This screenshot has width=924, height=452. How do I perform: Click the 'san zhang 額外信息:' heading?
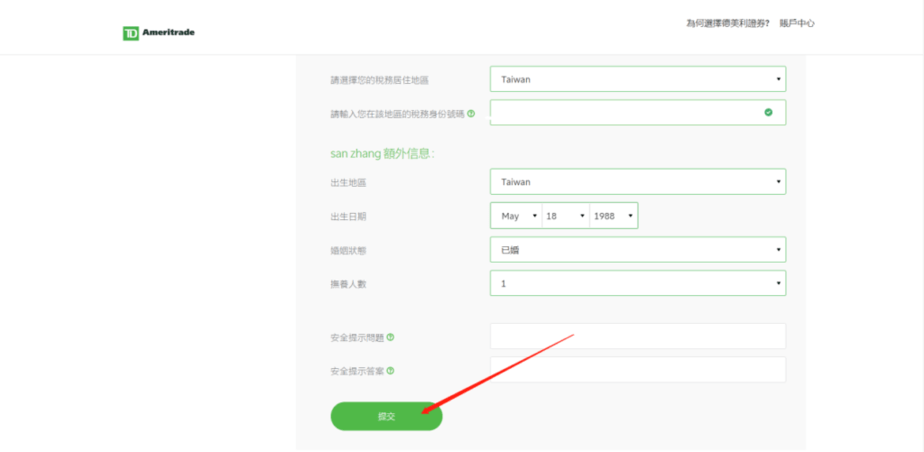[x=382, y=154]
